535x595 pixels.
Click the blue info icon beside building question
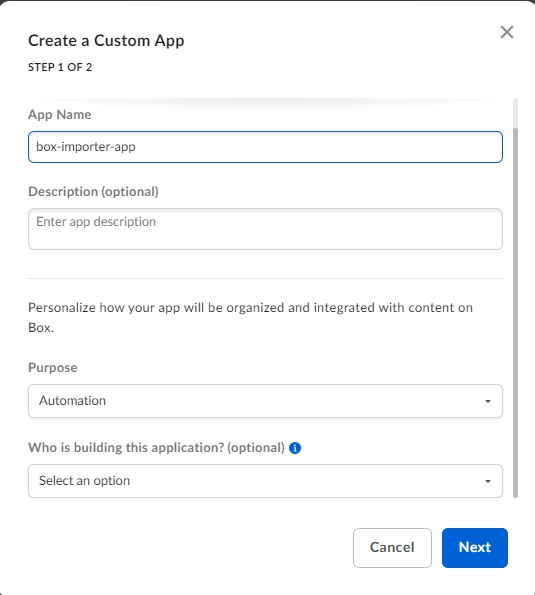pyautogui.click(x=295, y=448)
